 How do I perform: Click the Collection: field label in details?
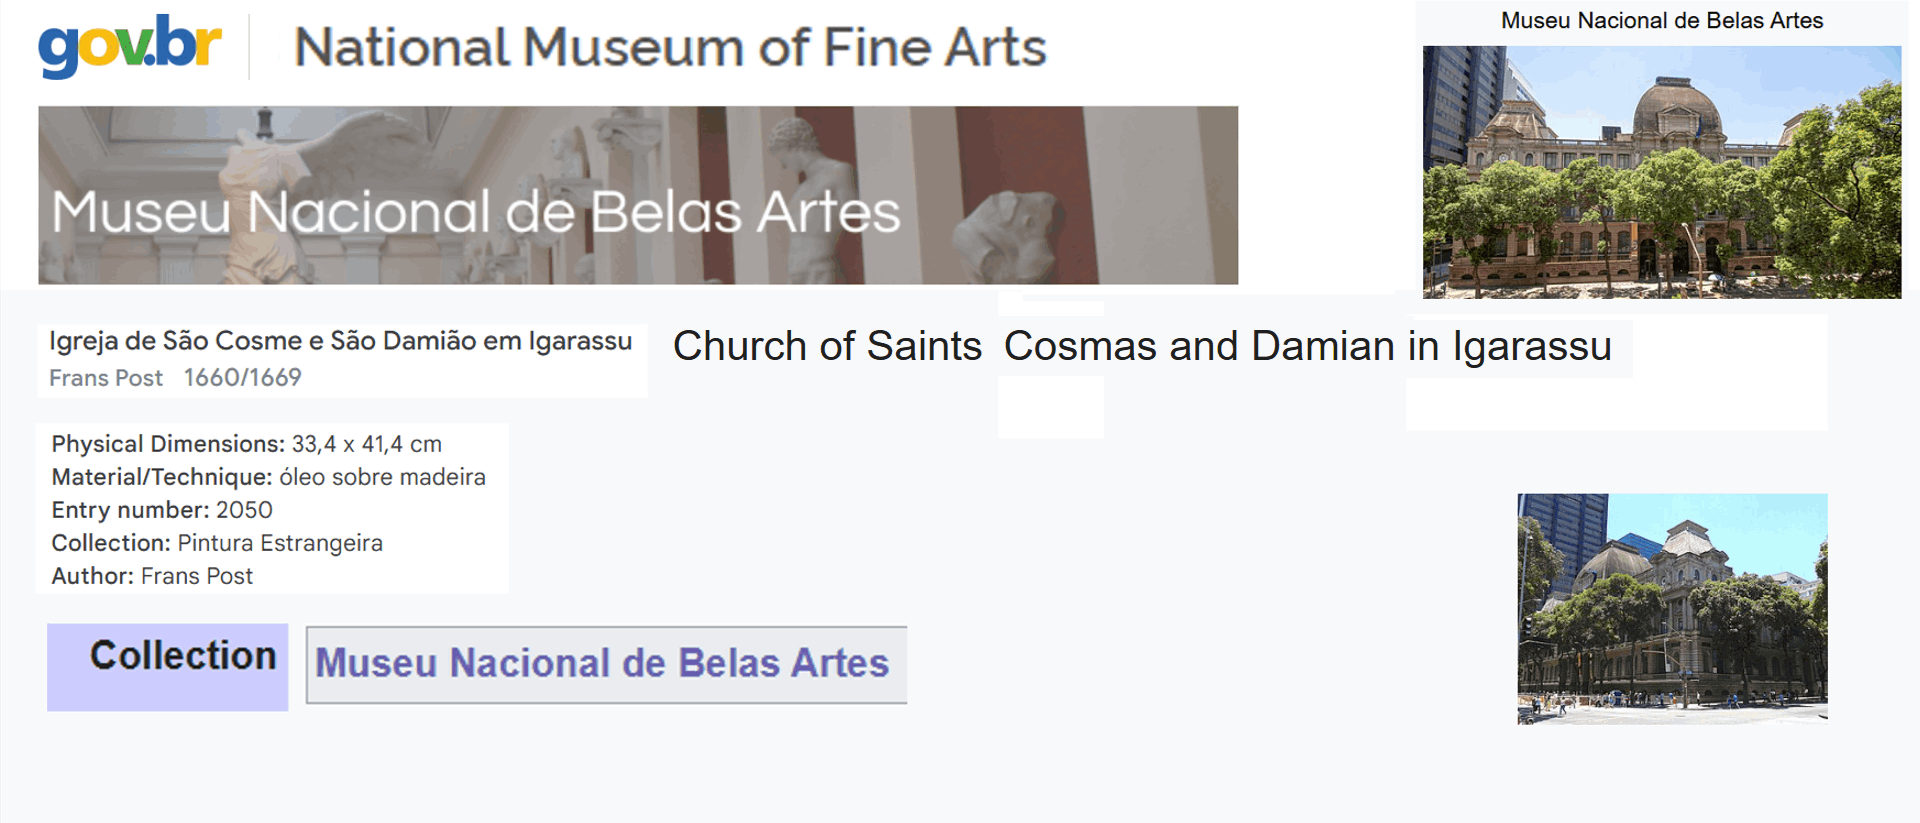pyautogui.click(x=111, y=543)
